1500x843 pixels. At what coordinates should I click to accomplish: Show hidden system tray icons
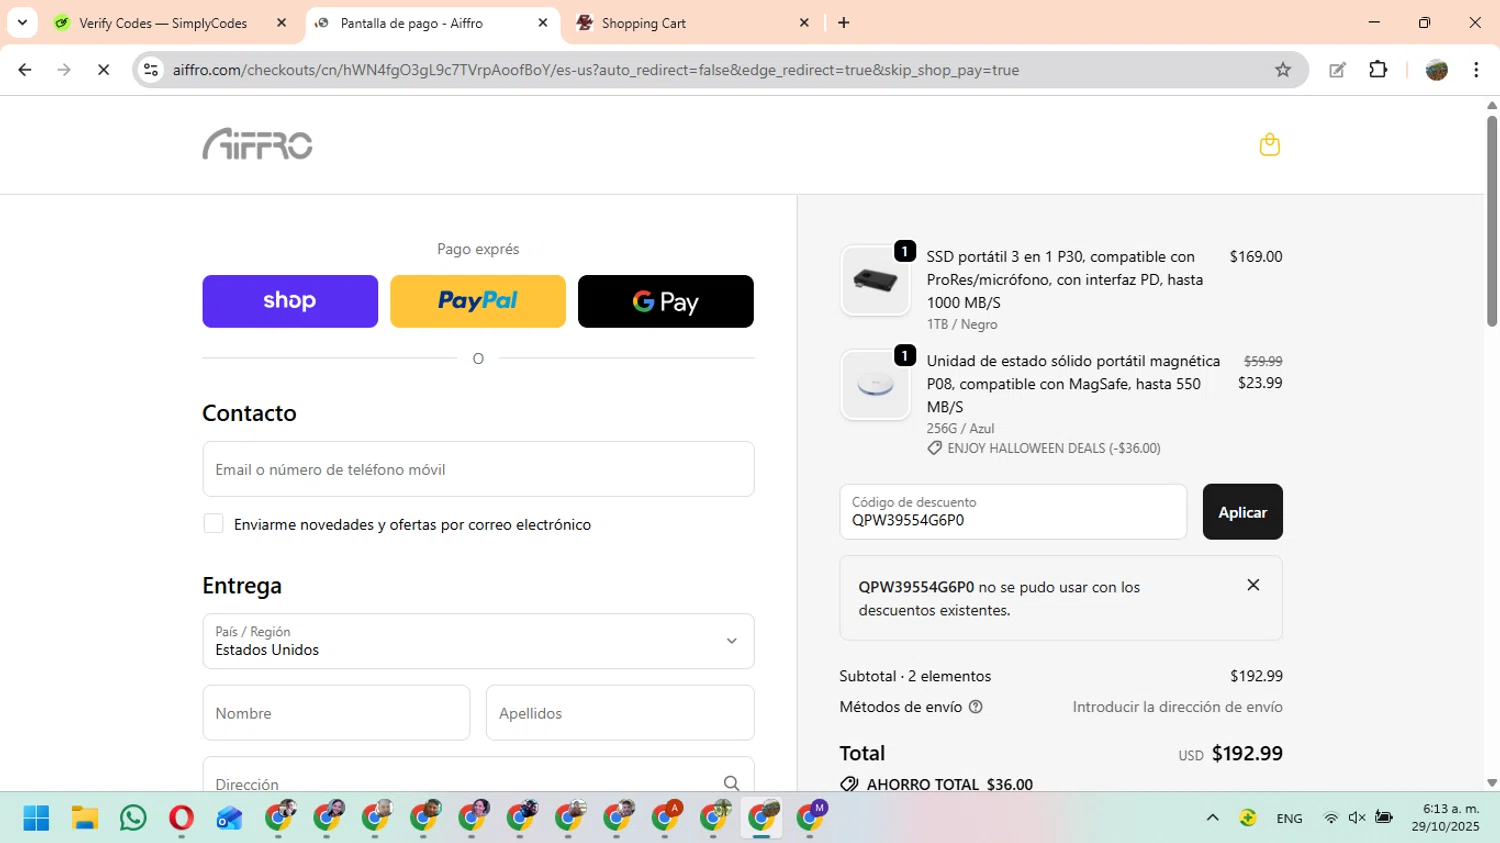[x=1212, y=818]
